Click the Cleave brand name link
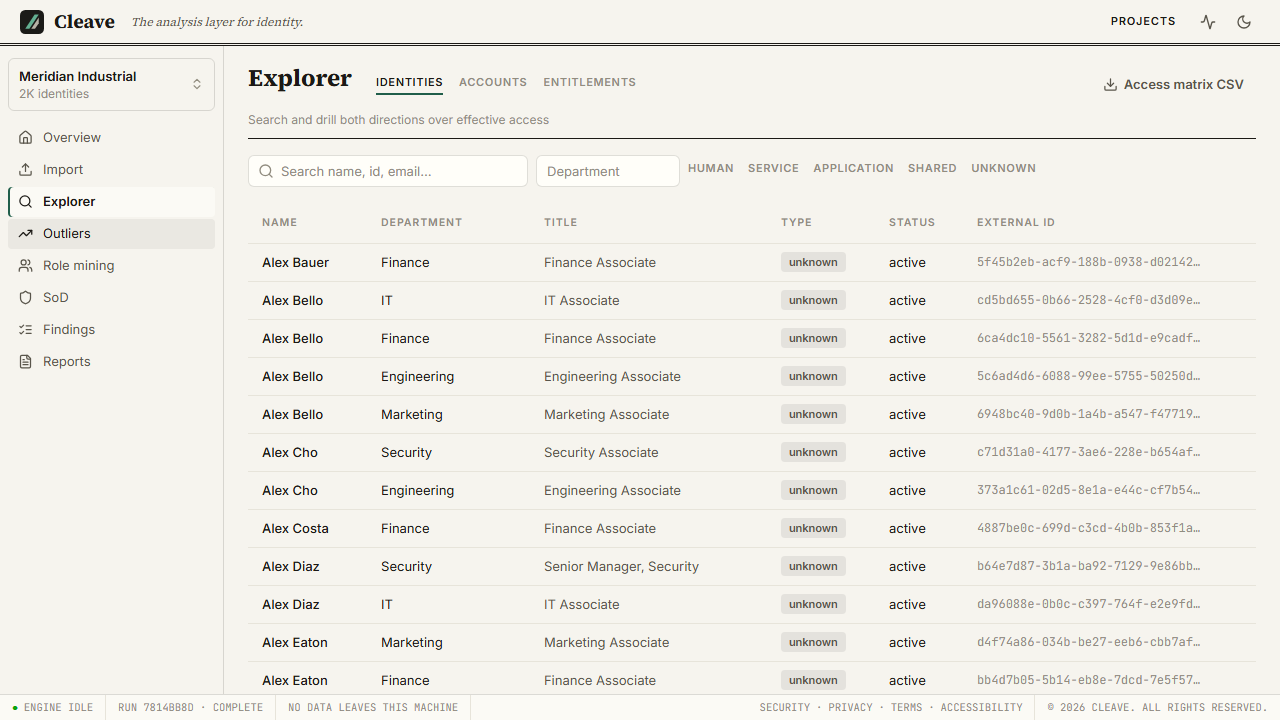 (x=84, y=22)
